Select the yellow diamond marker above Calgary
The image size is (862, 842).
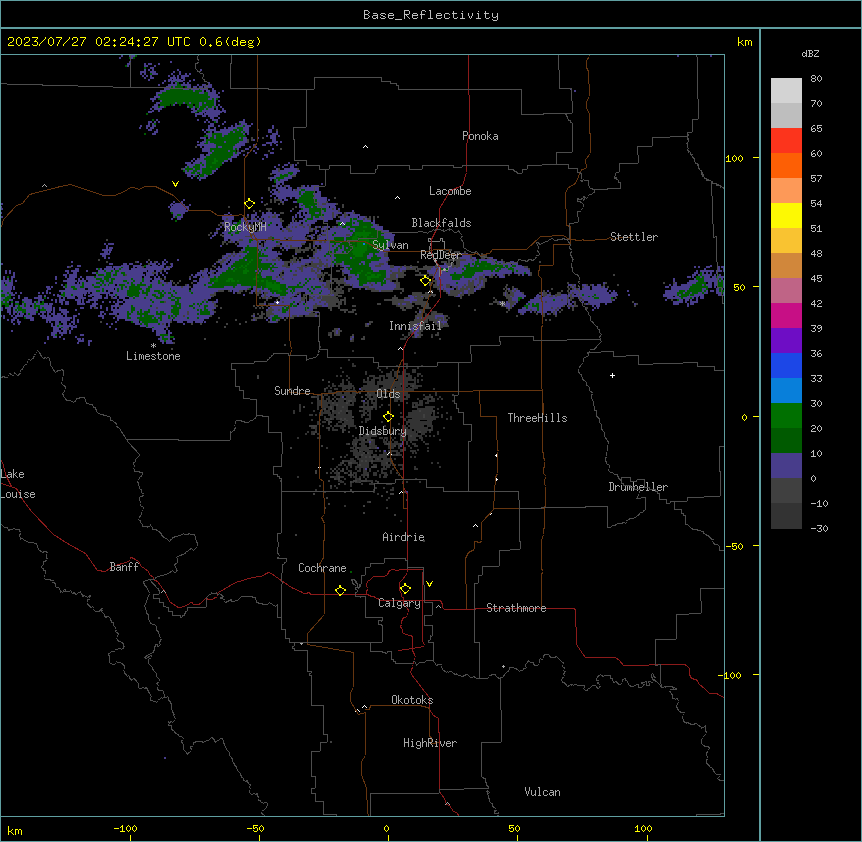pos(405,589)
